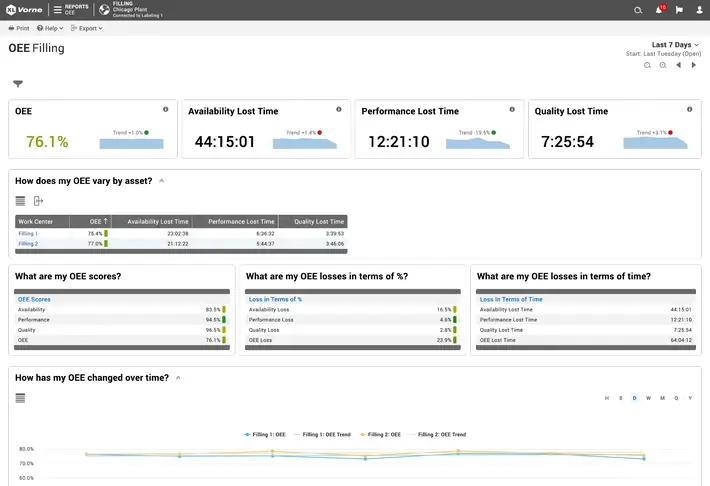This screenshot has width=710, height=486.
Task: Go to previous time period arrow
Action: coord(678,65)
